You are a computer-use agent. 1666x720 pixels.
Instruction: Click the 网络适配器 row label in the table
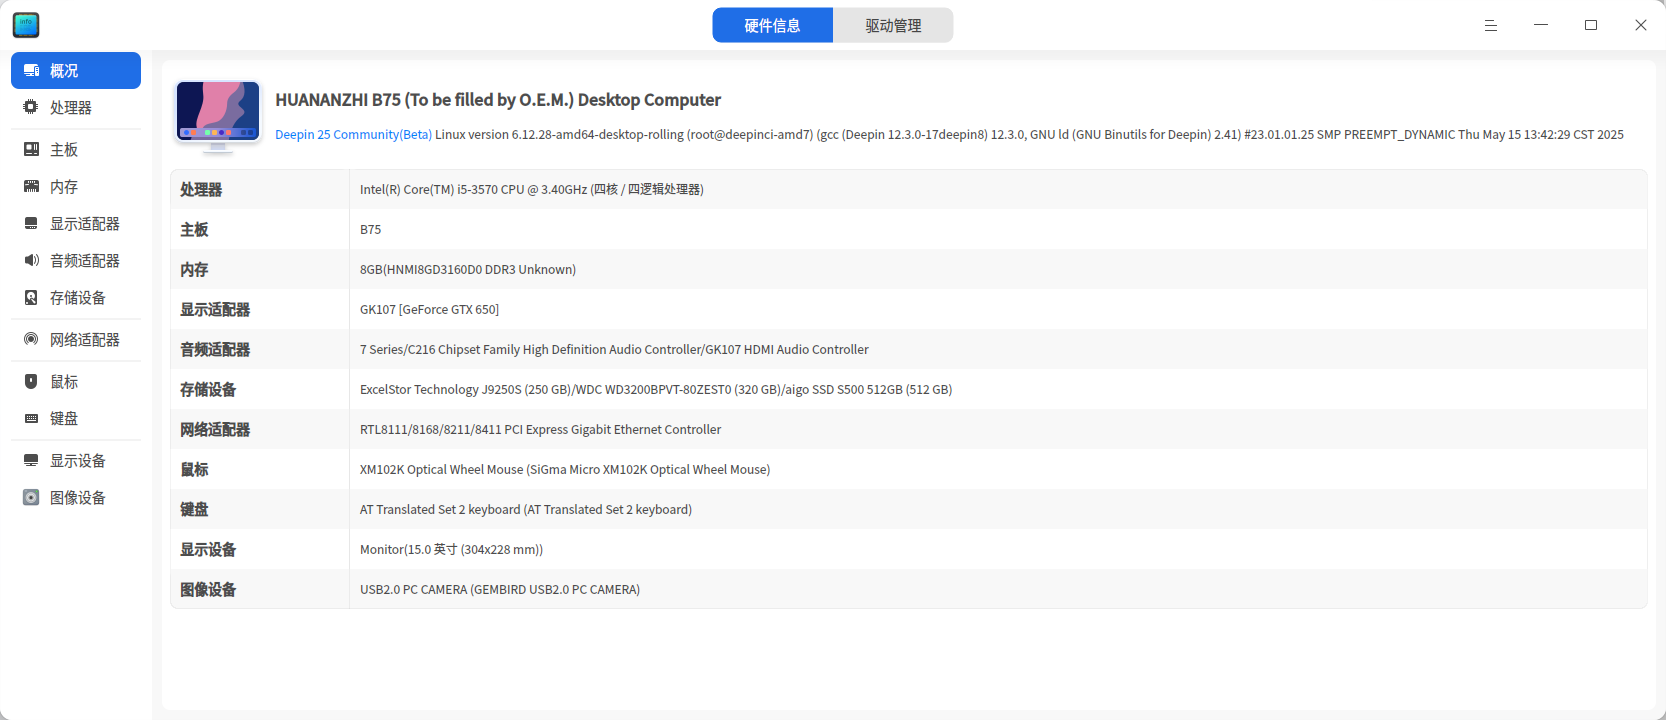click(x=215, y=430)
